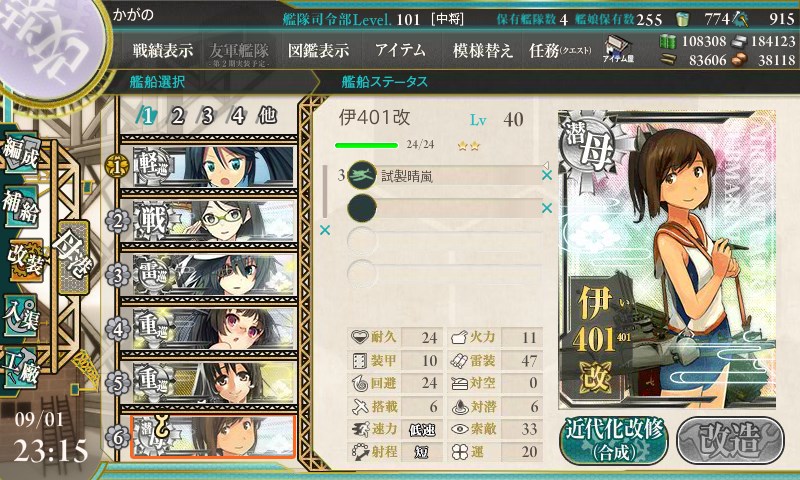The height and width of the screenshot is (480, 800).
Task: Open the 戦績表示 records menu
Action: [x=163, y=50]
